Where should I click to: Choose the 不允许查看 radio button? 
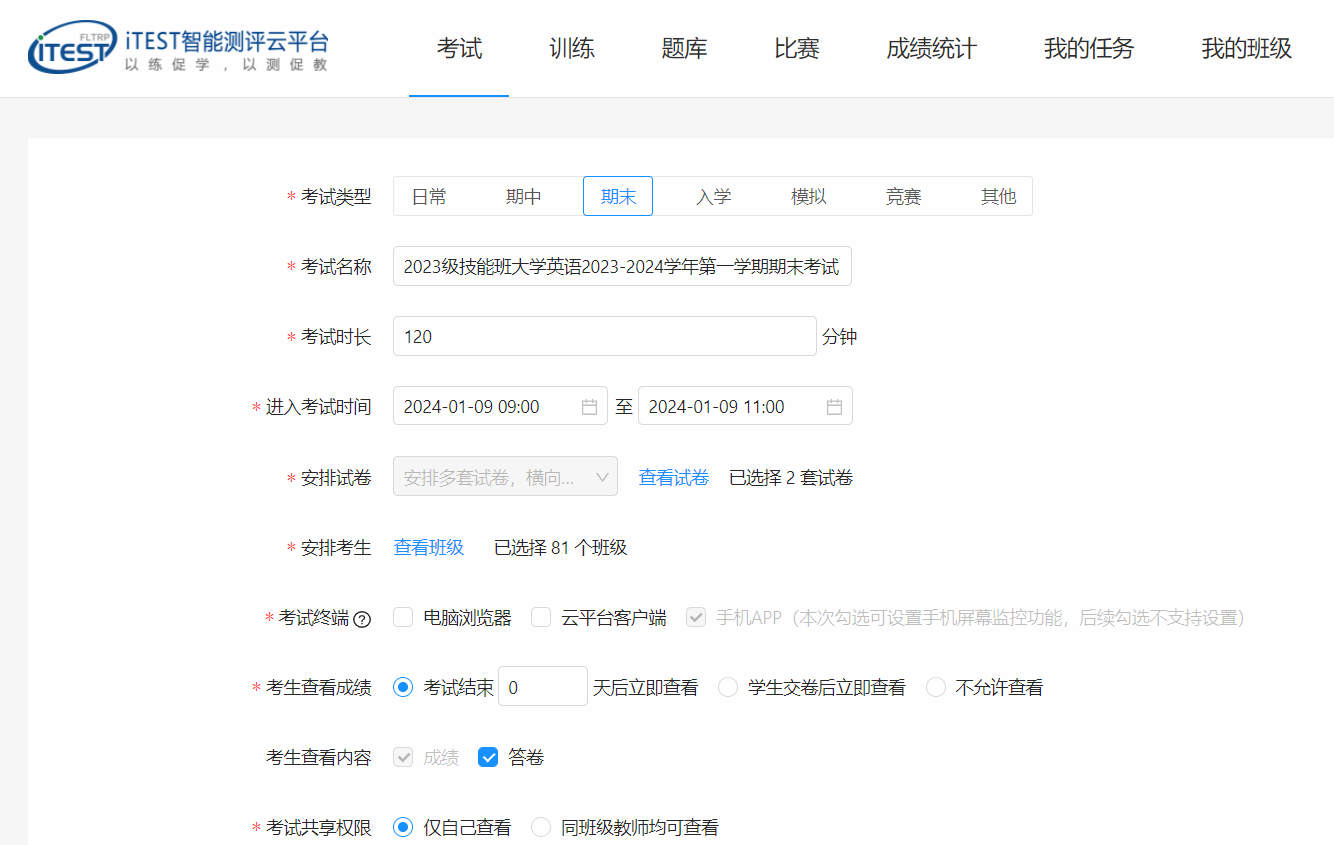click(936, 688)
